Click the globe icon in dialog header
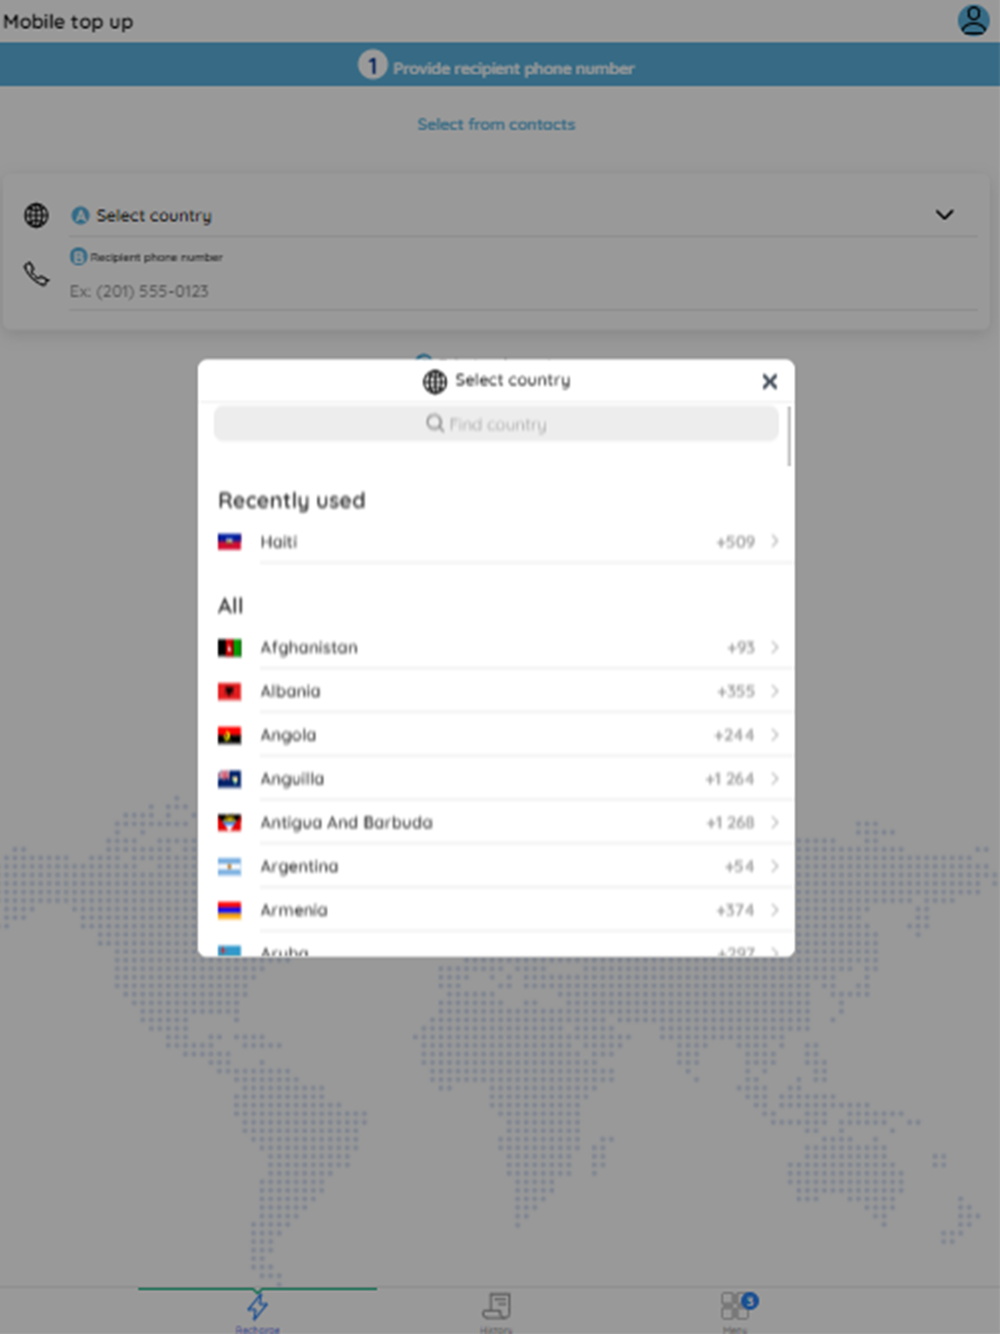Screen dimensions: 1000x1334 tap(435, 381)
